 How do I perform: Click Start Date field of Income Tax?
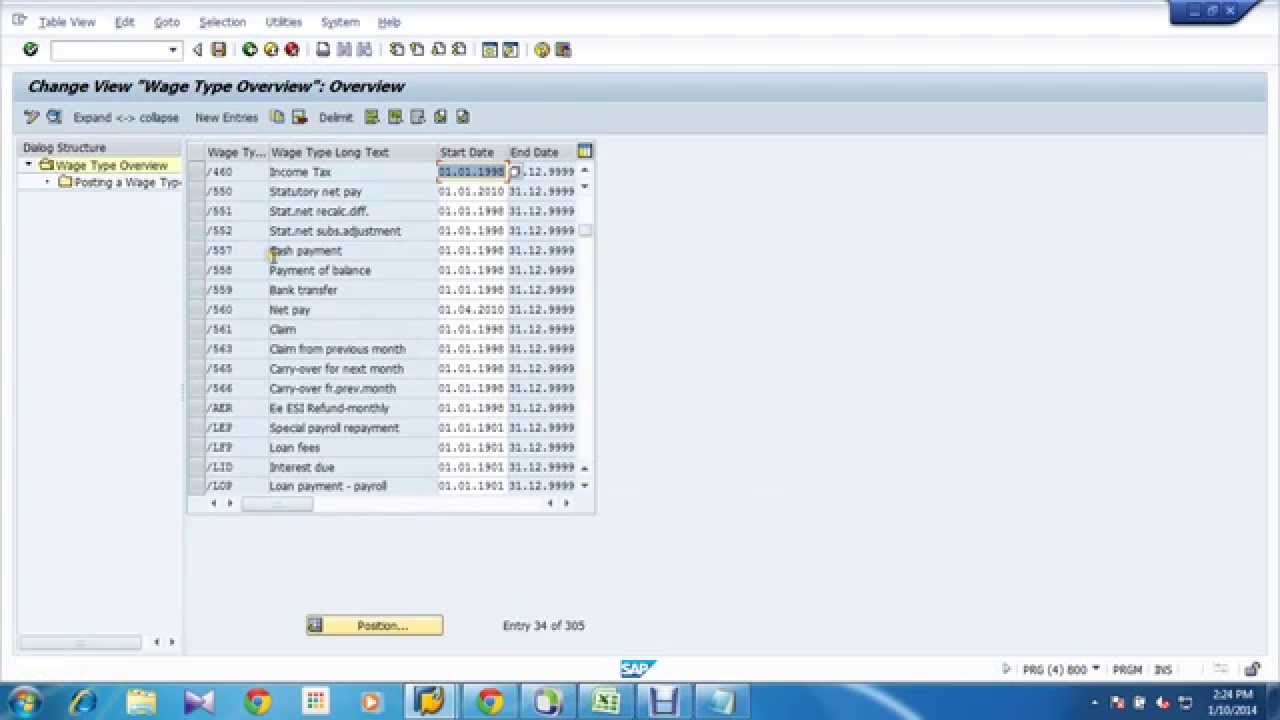pyautogui.click(x=472, y=172)
